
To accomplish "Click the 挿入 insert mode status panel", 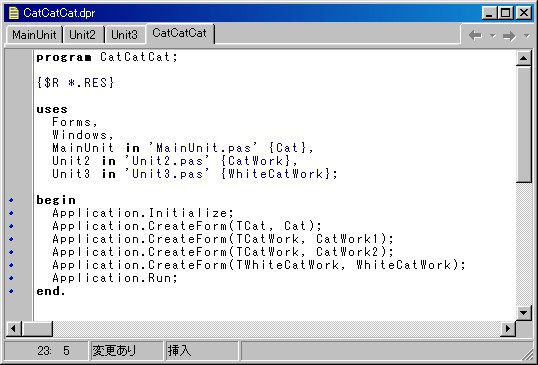I will (202, 351).
